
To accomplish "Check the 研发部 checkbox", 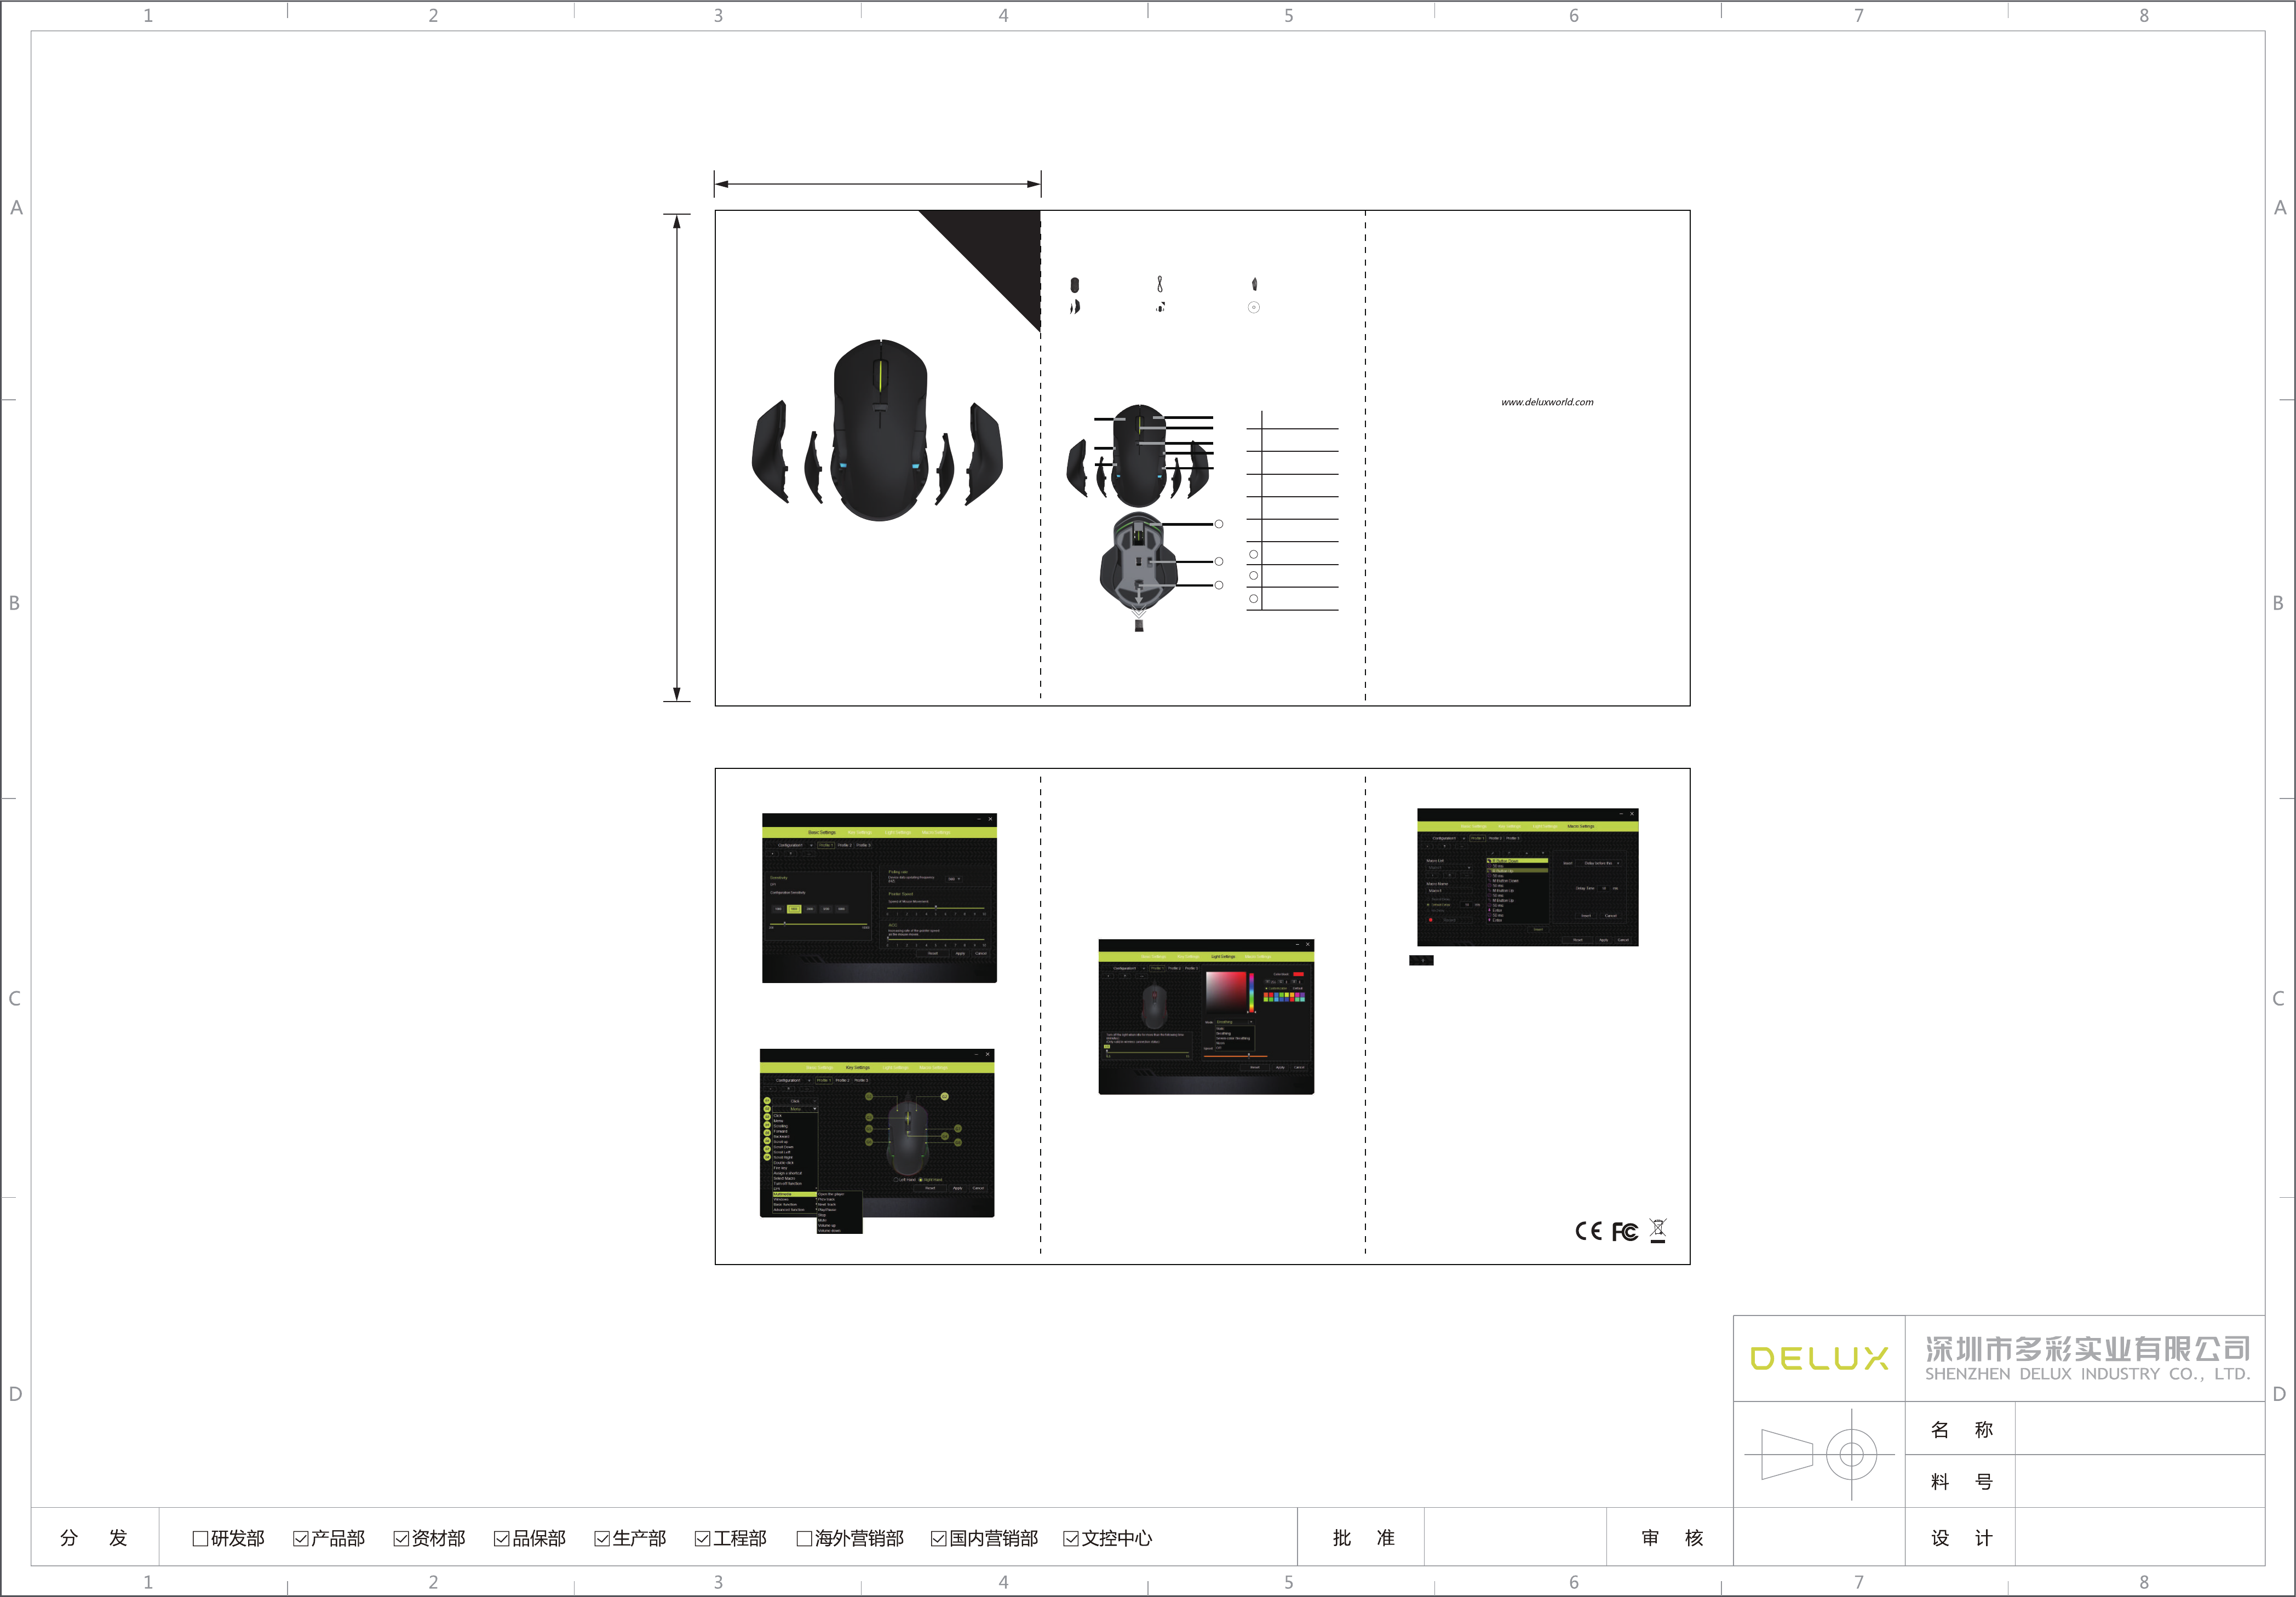I will pyautogui.click(x=200, y=1538).
